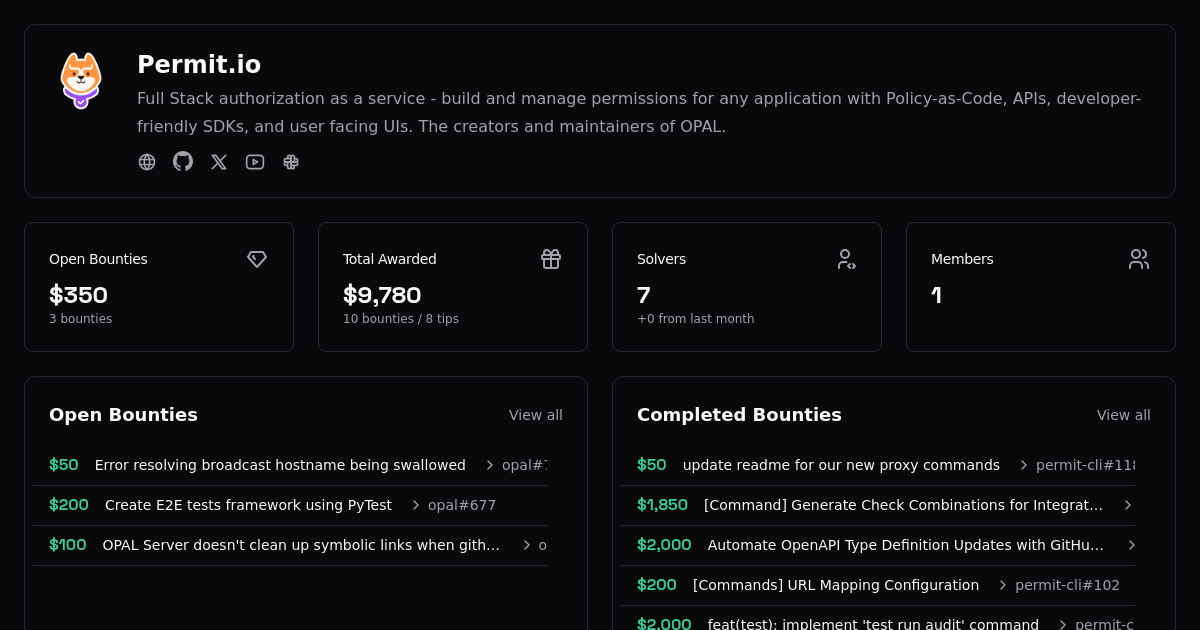Click the gift icon on Total Awarded card
This screenshot has height=630, width=1200.
coord(551,258)
